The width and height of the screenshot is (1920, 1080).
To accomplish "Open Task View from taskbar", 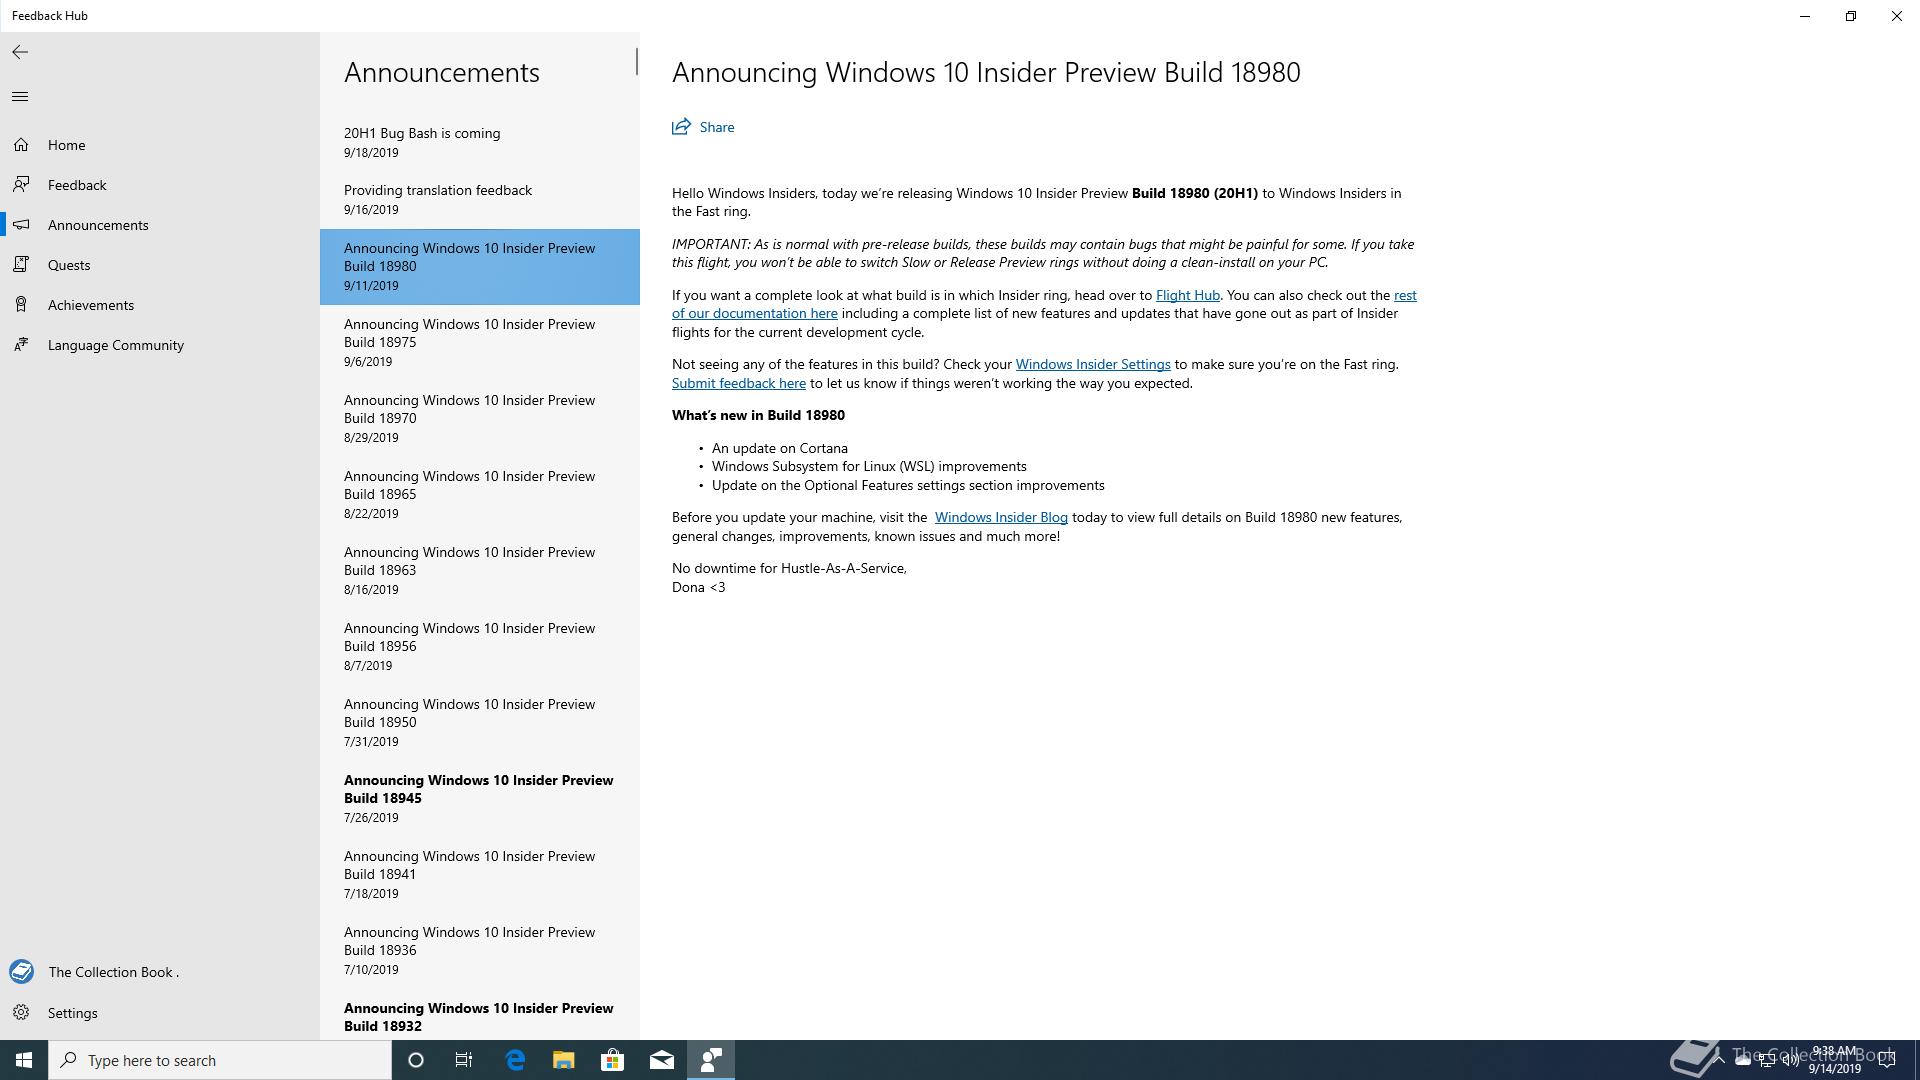I will tap(464, 1060).
